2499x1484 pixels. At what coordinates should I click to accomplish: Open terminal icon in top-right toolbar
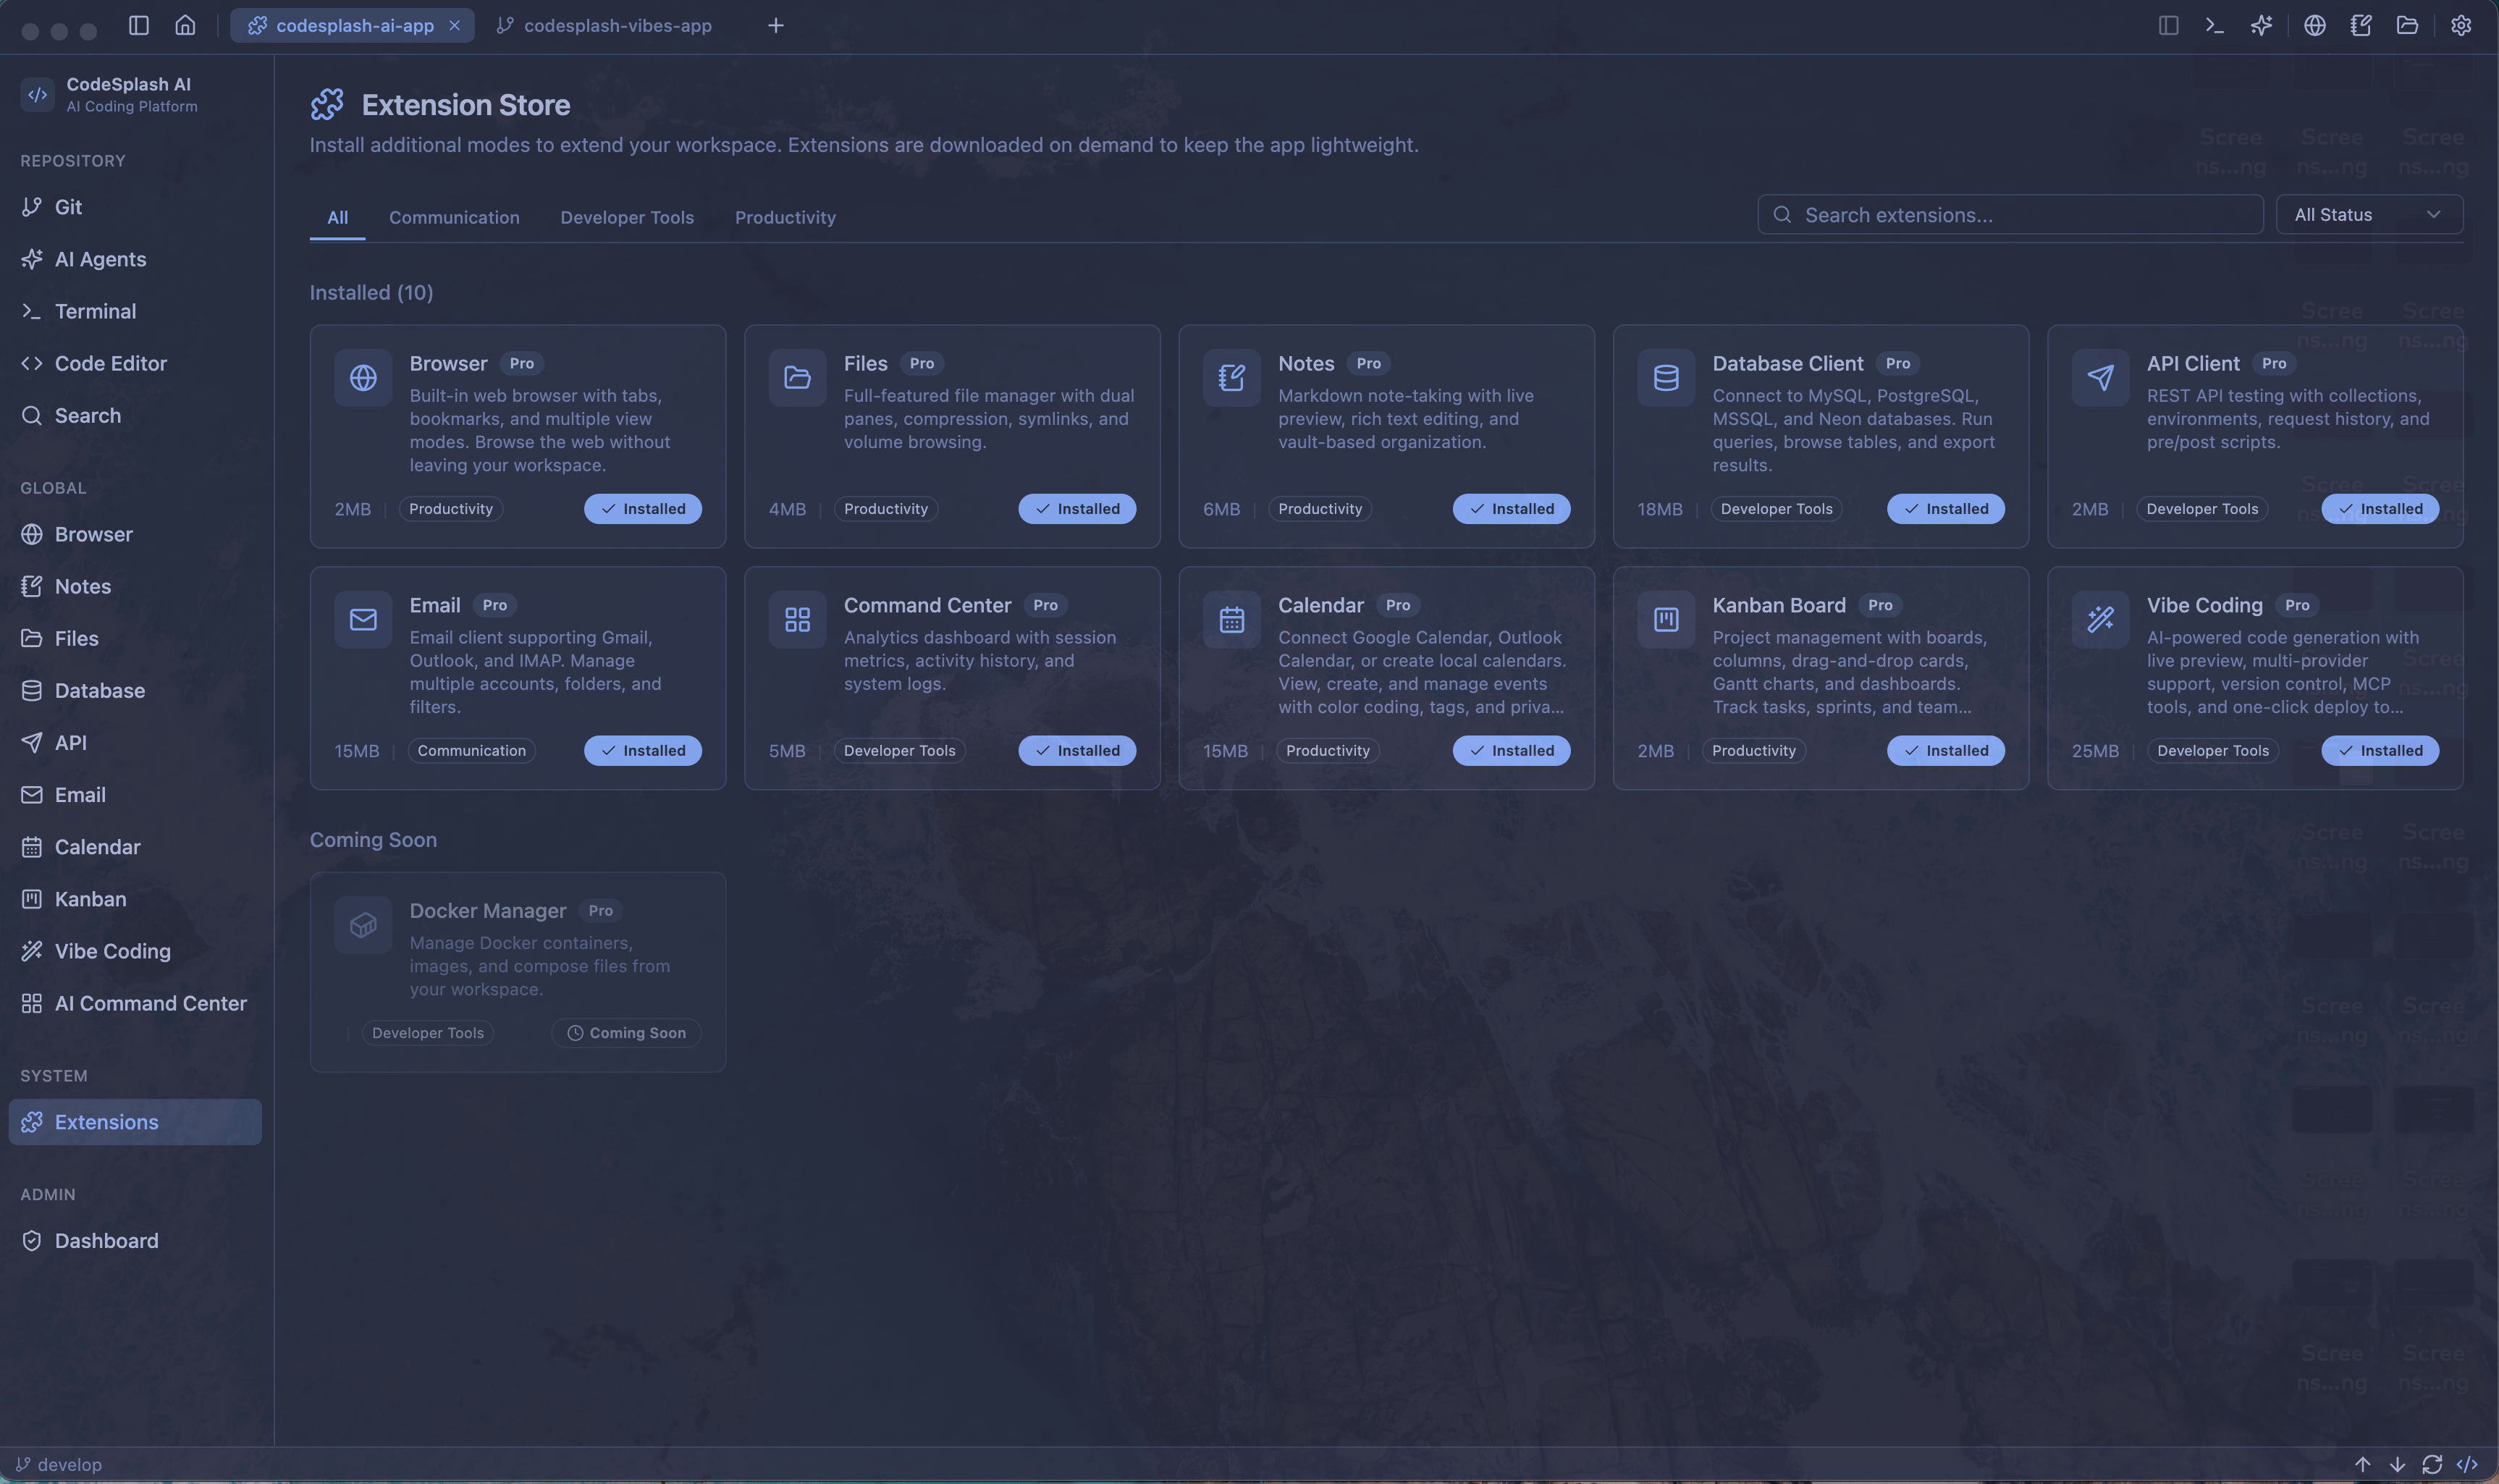pyautogui.click(x=2214, y=25)
